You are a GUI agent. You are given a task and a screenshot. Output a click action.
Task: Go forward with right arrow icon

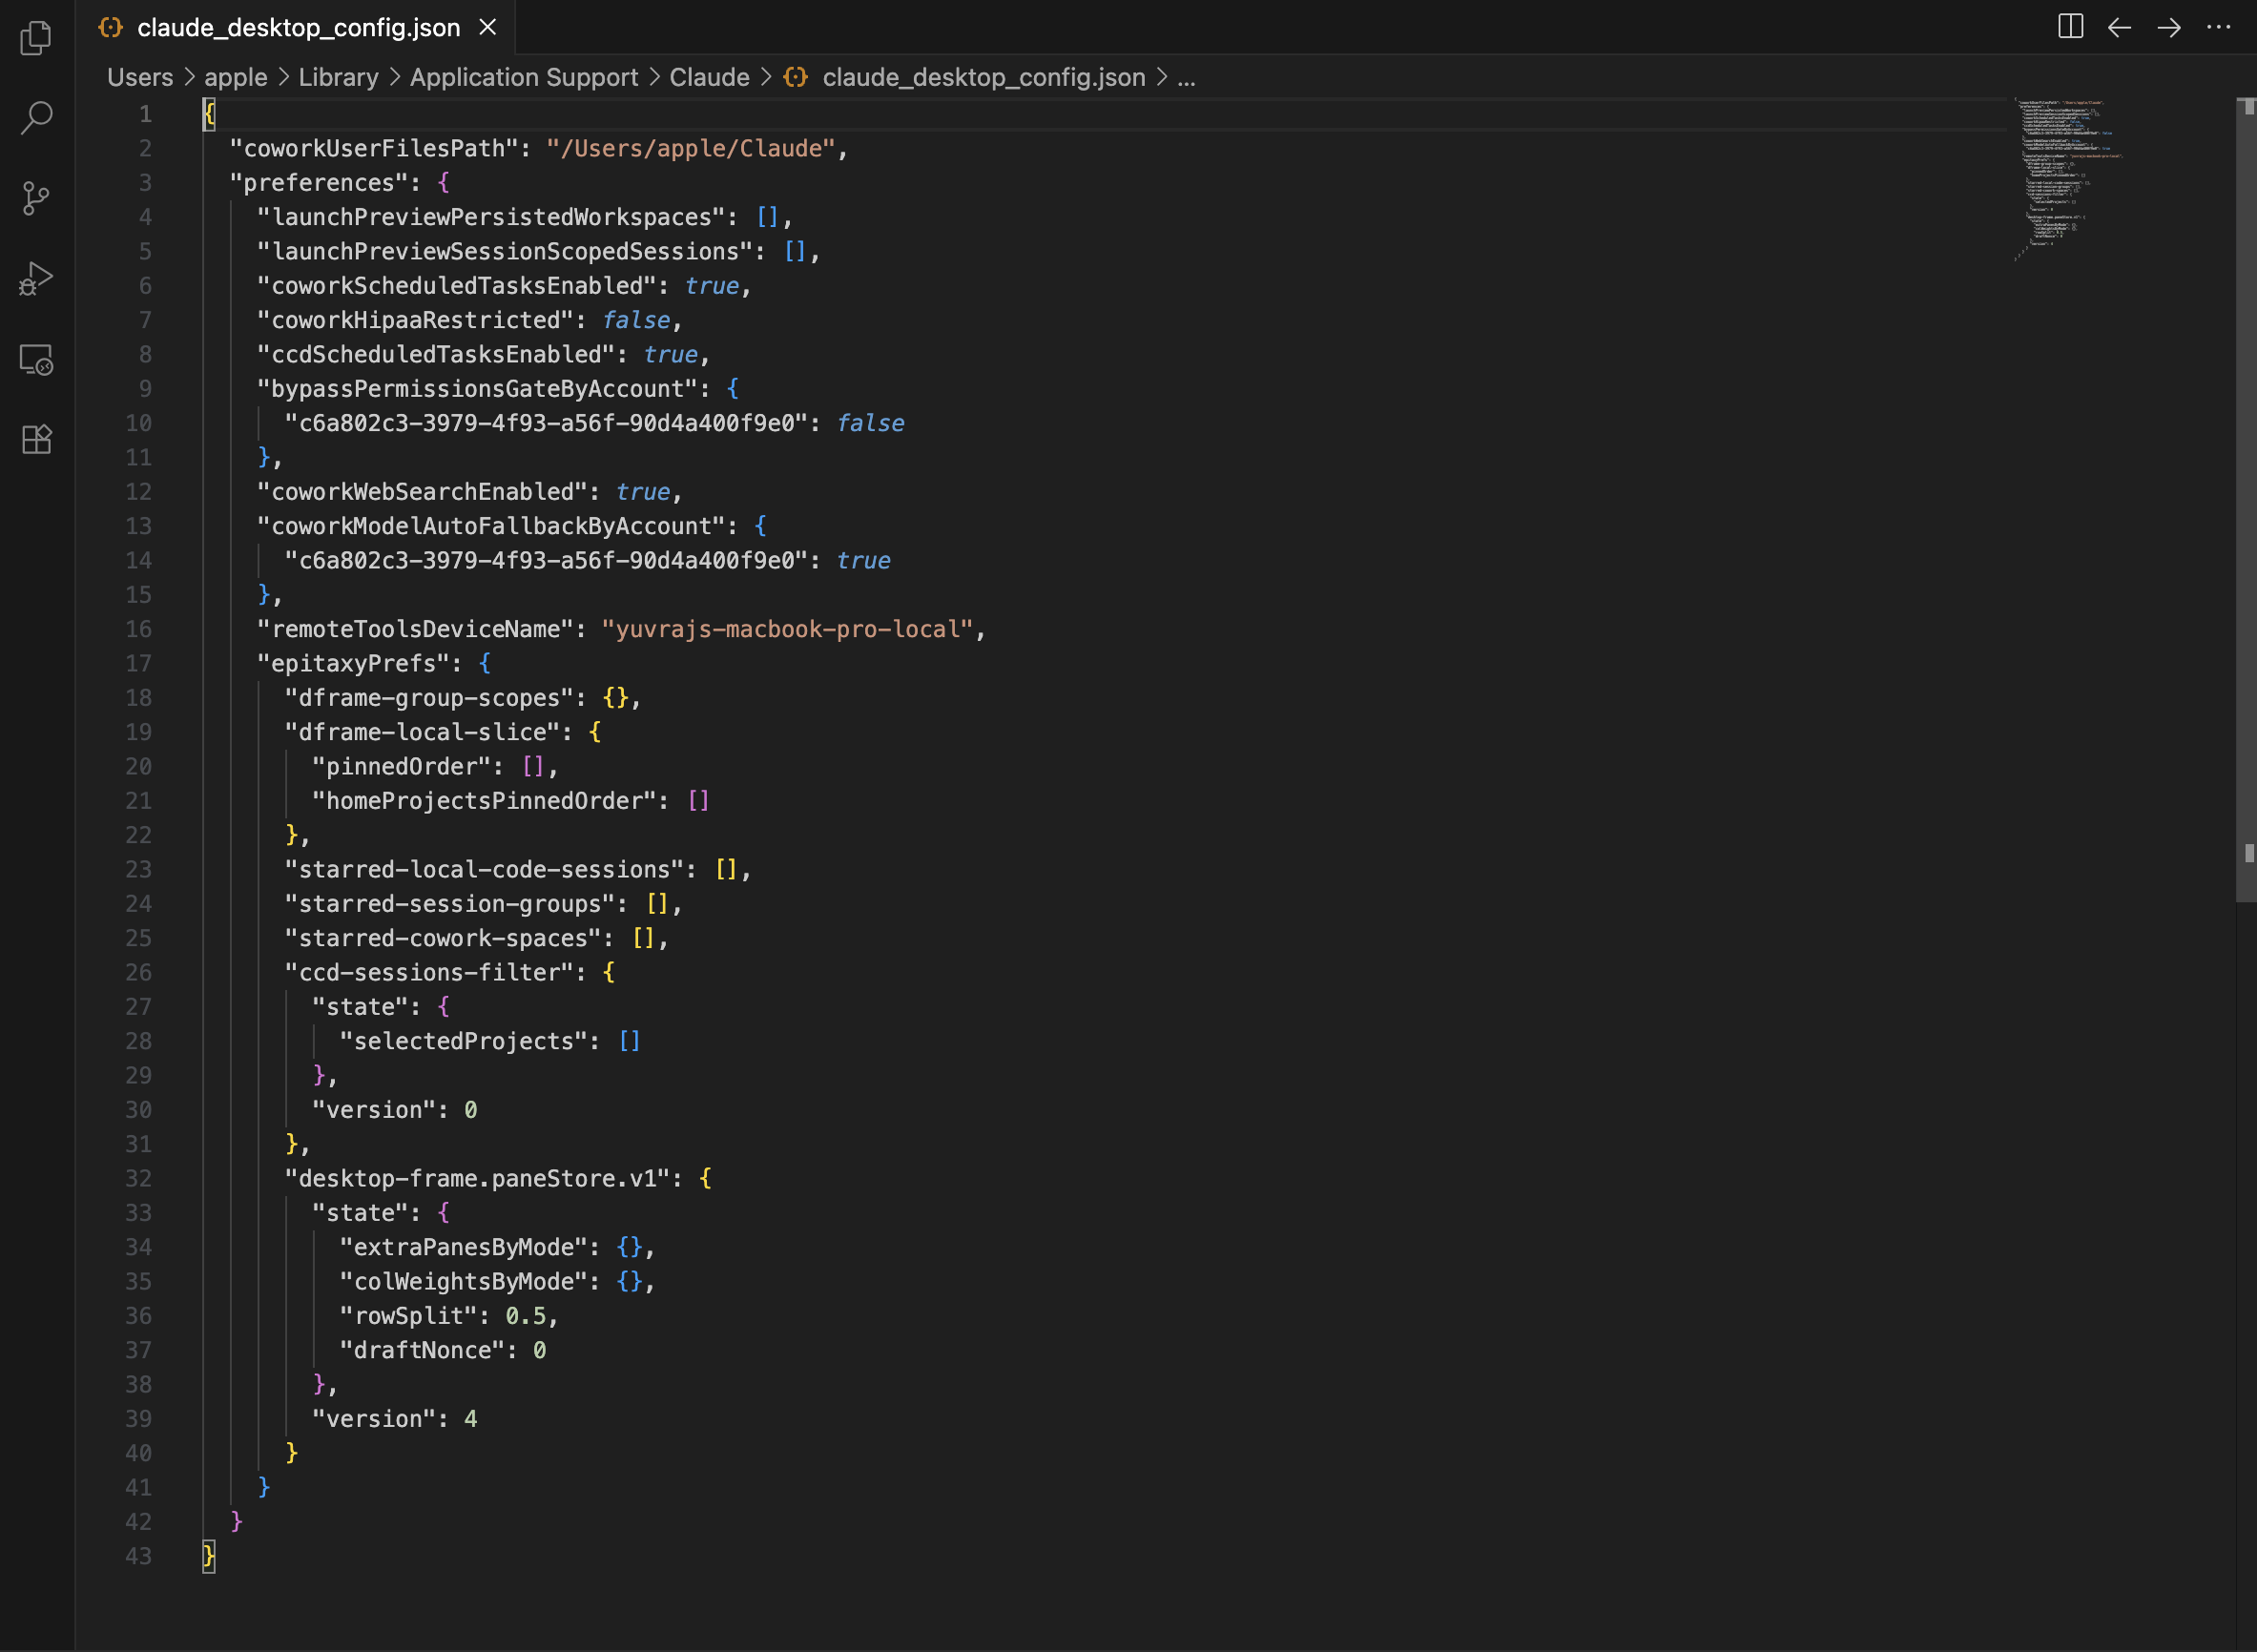[x=2169, y=27]
